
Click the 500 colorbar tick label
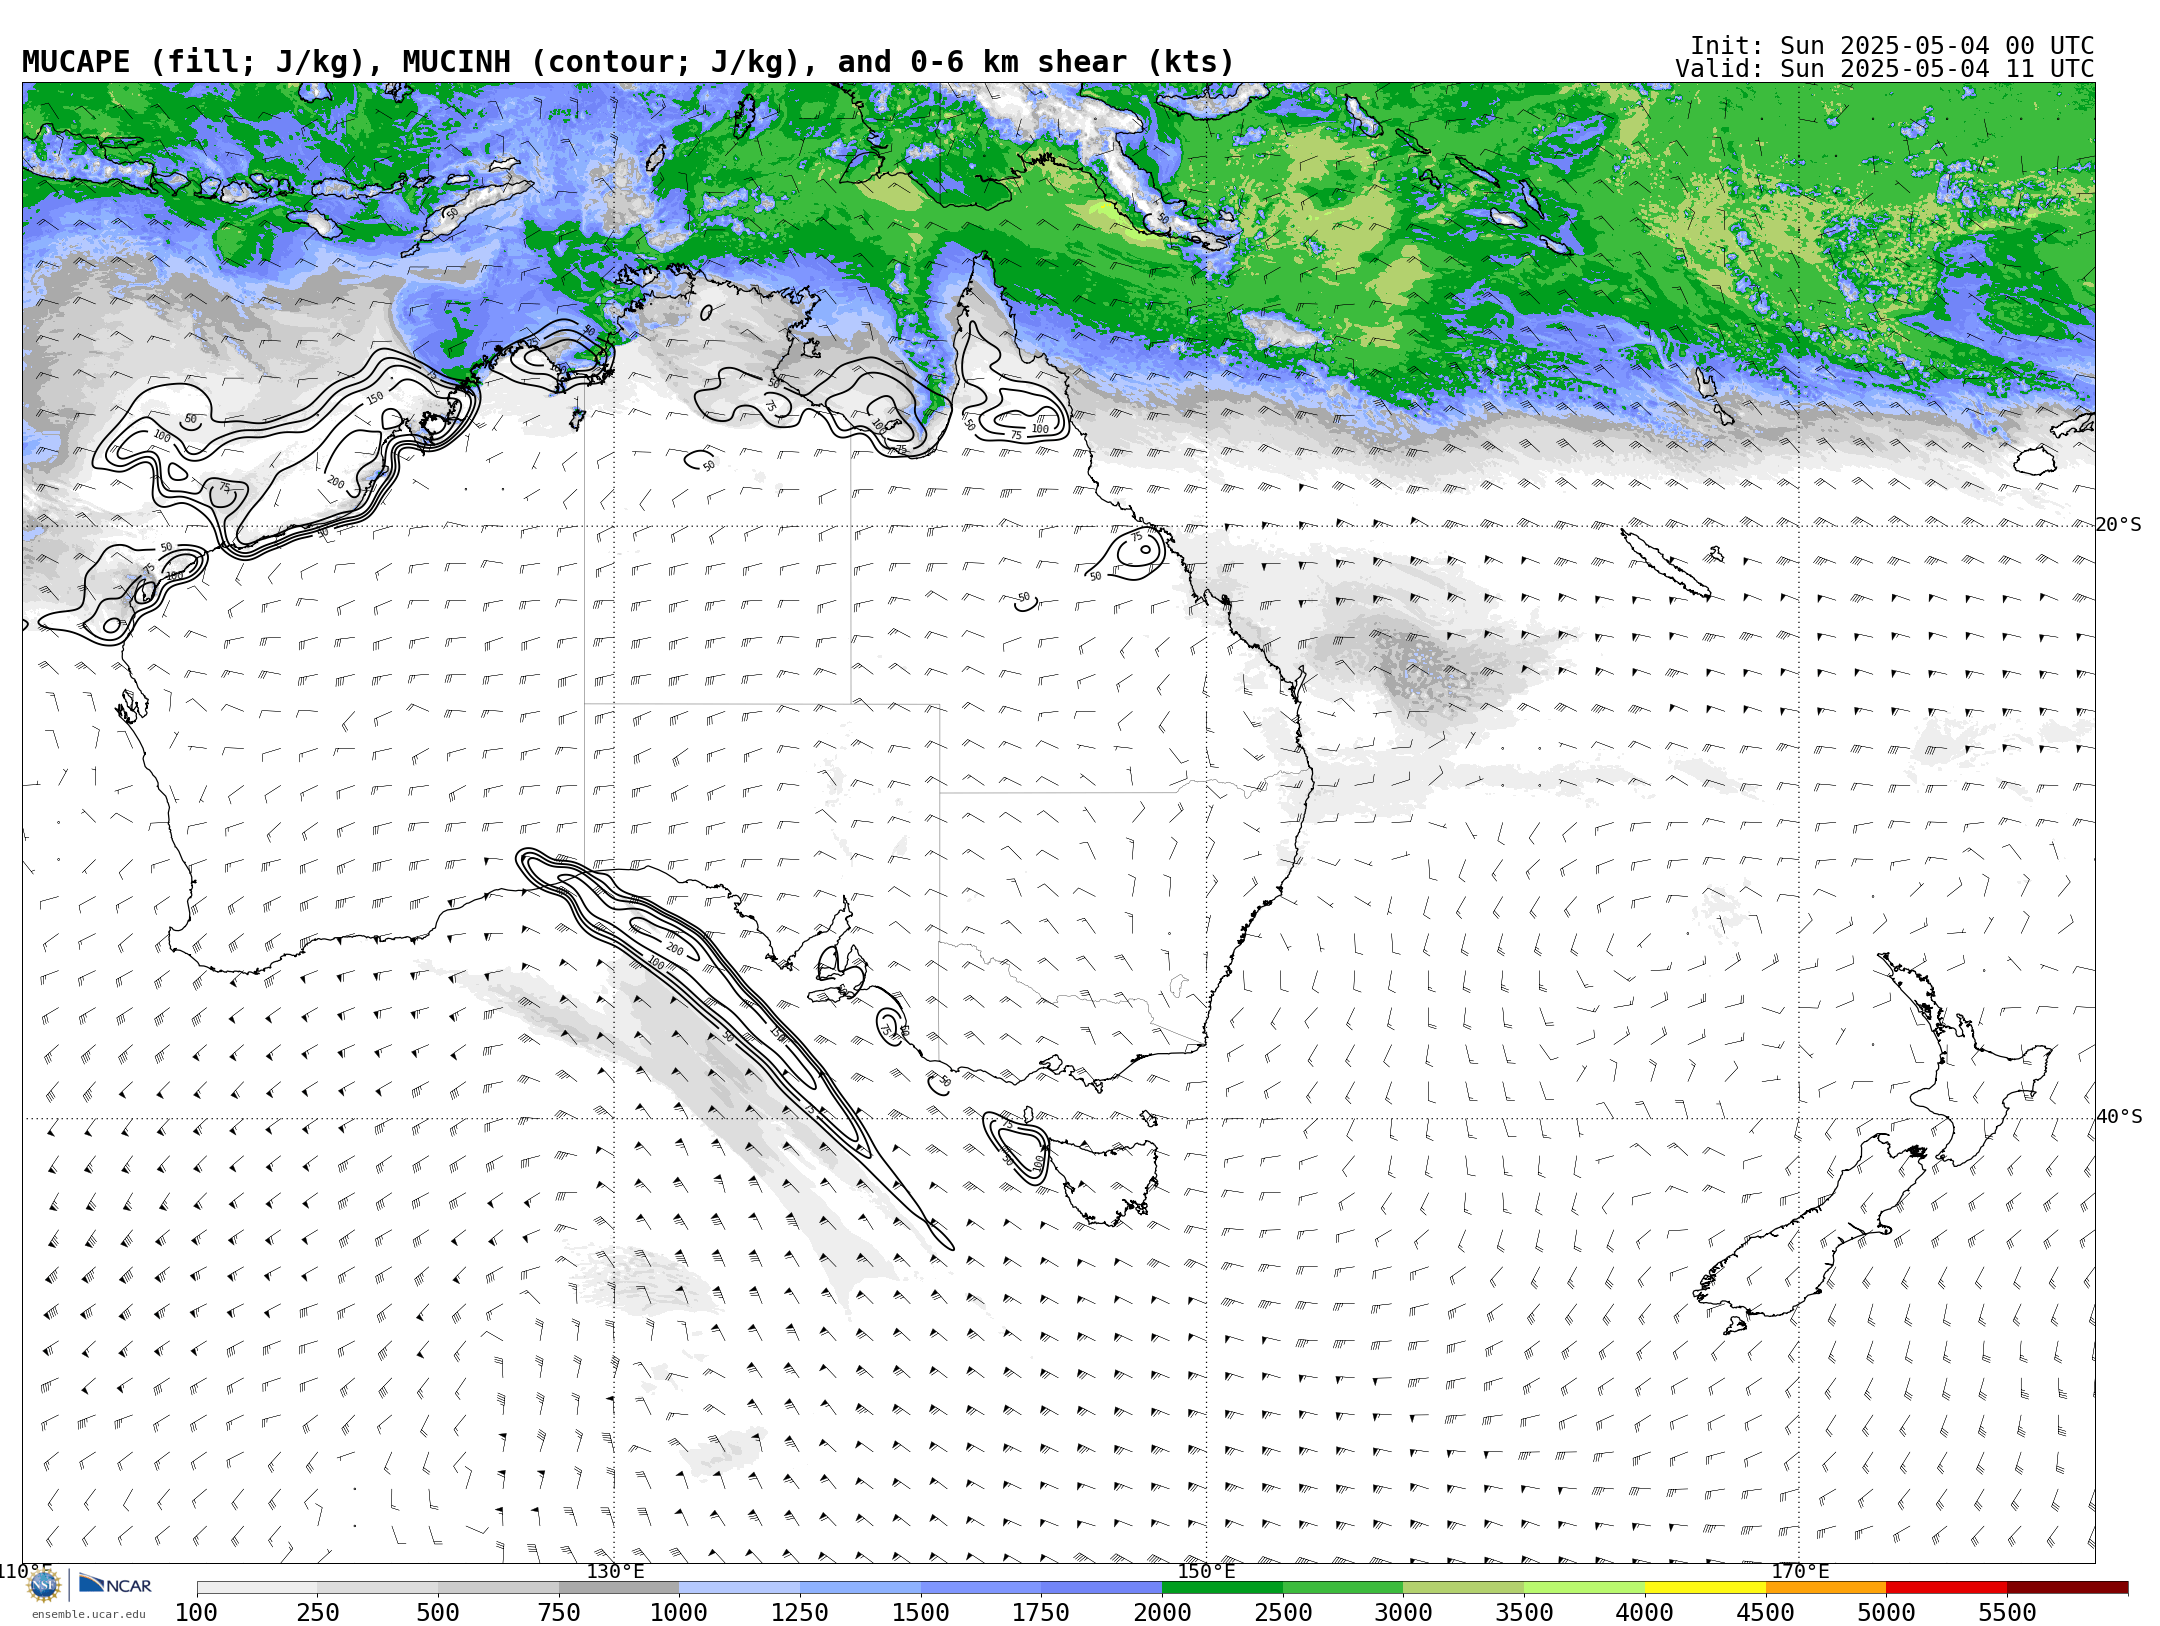coord(438,1612)
